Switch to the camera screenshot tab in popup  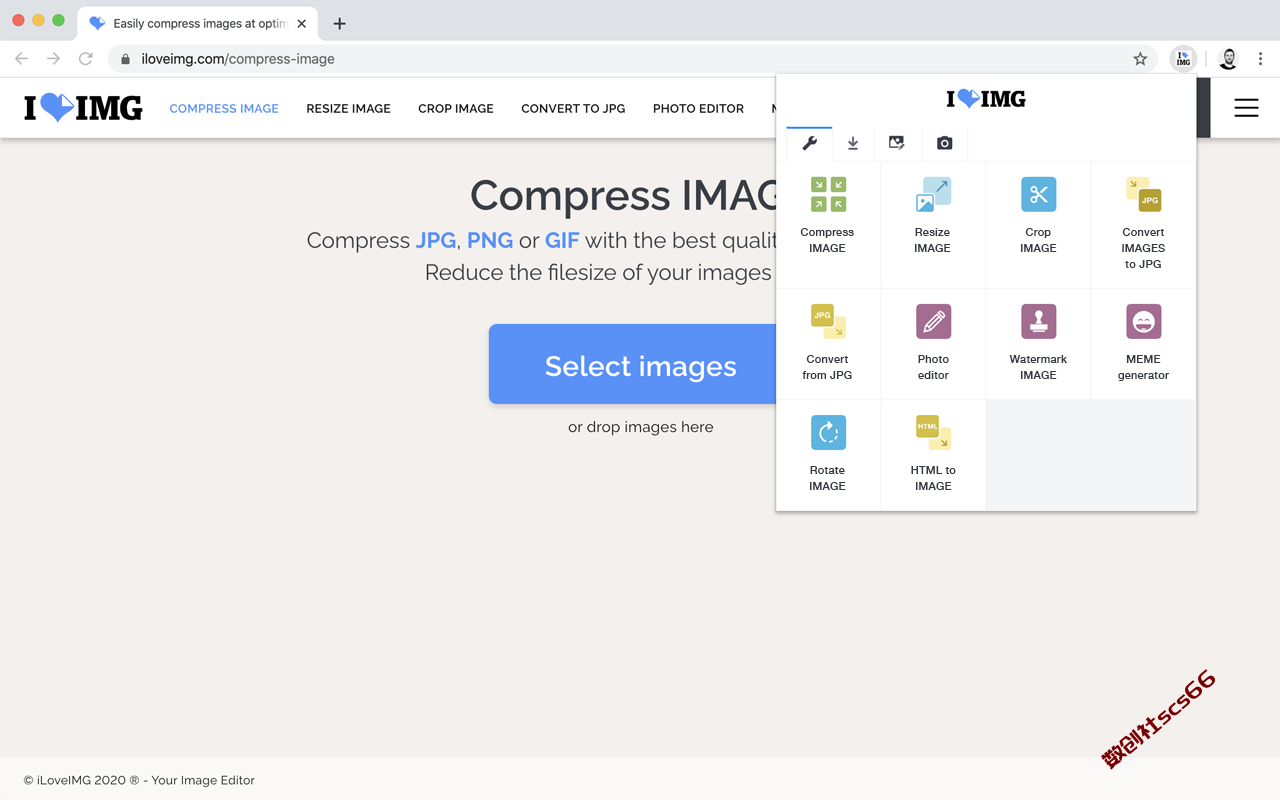pyautogui.click(x=944, y=143)
